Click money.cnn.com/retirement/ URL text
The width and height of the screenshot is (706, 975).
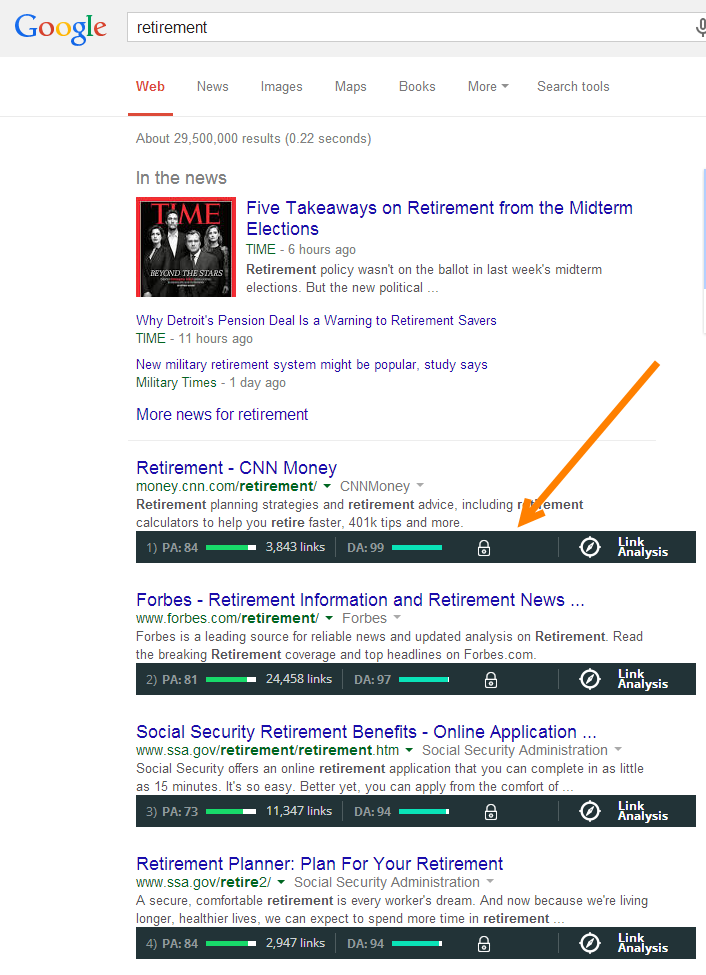point(226,486)
